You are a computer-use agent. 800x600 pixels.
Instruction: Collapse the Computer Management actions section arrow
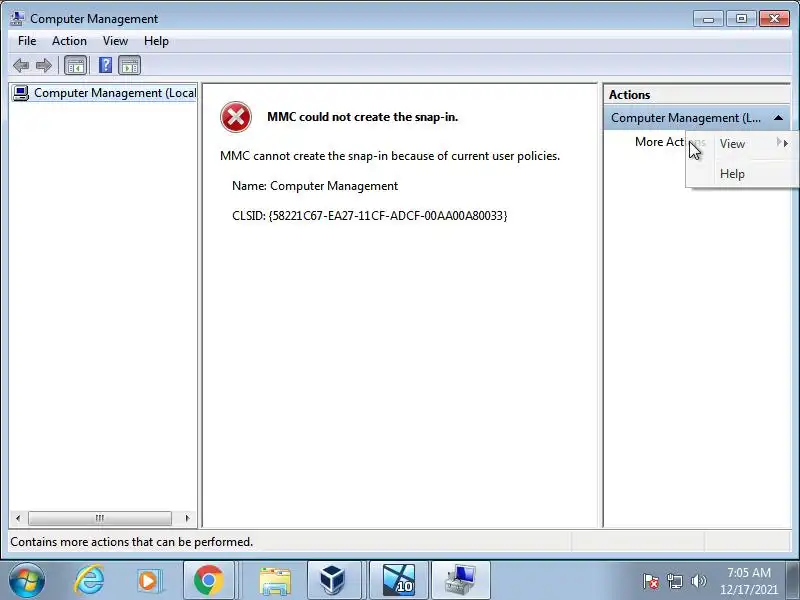point(778,118)
